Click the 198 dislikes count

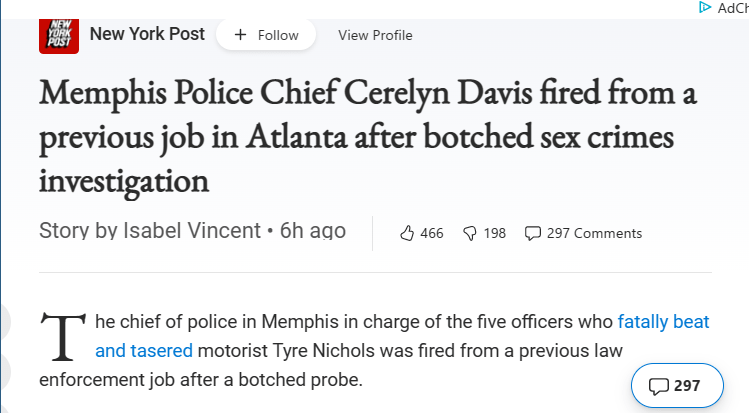coord(495,233)
